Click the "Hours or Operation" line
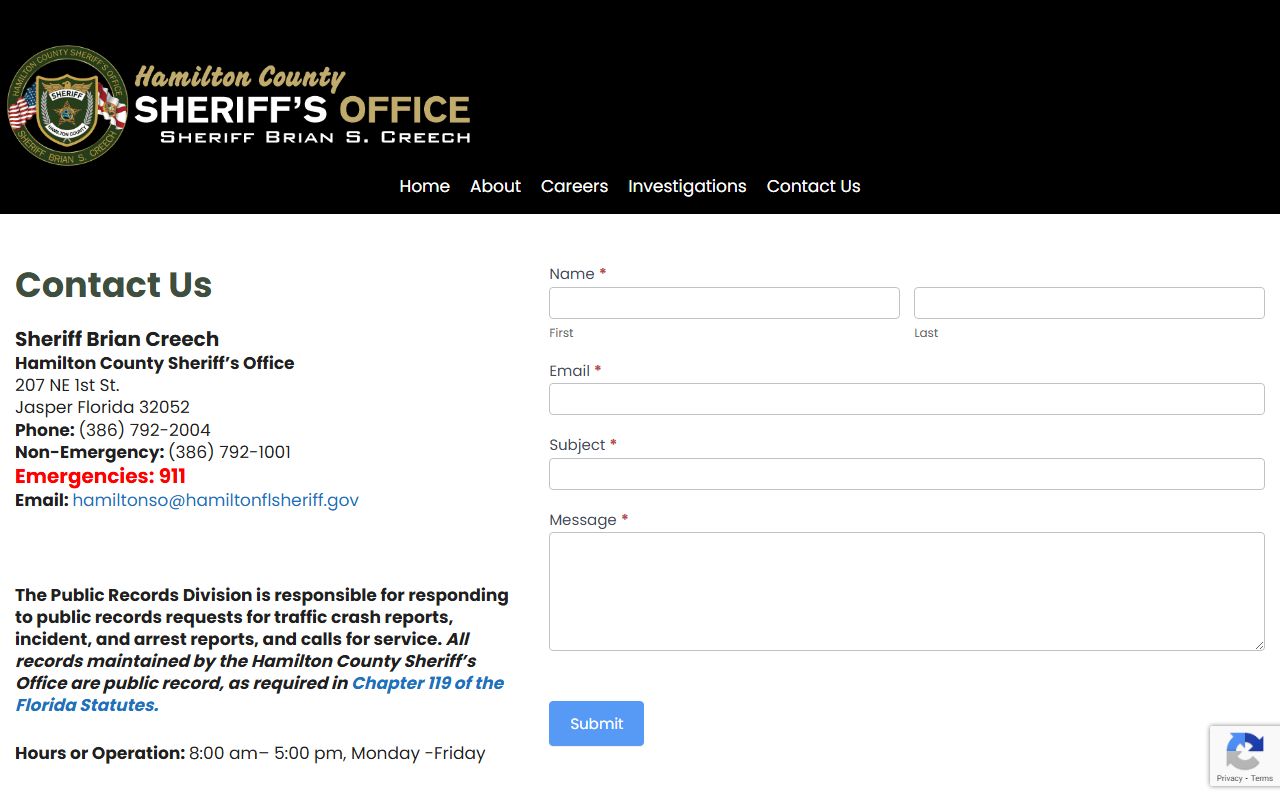The image size is (1280, 800). pyautogui.click(x=250, y=753)
